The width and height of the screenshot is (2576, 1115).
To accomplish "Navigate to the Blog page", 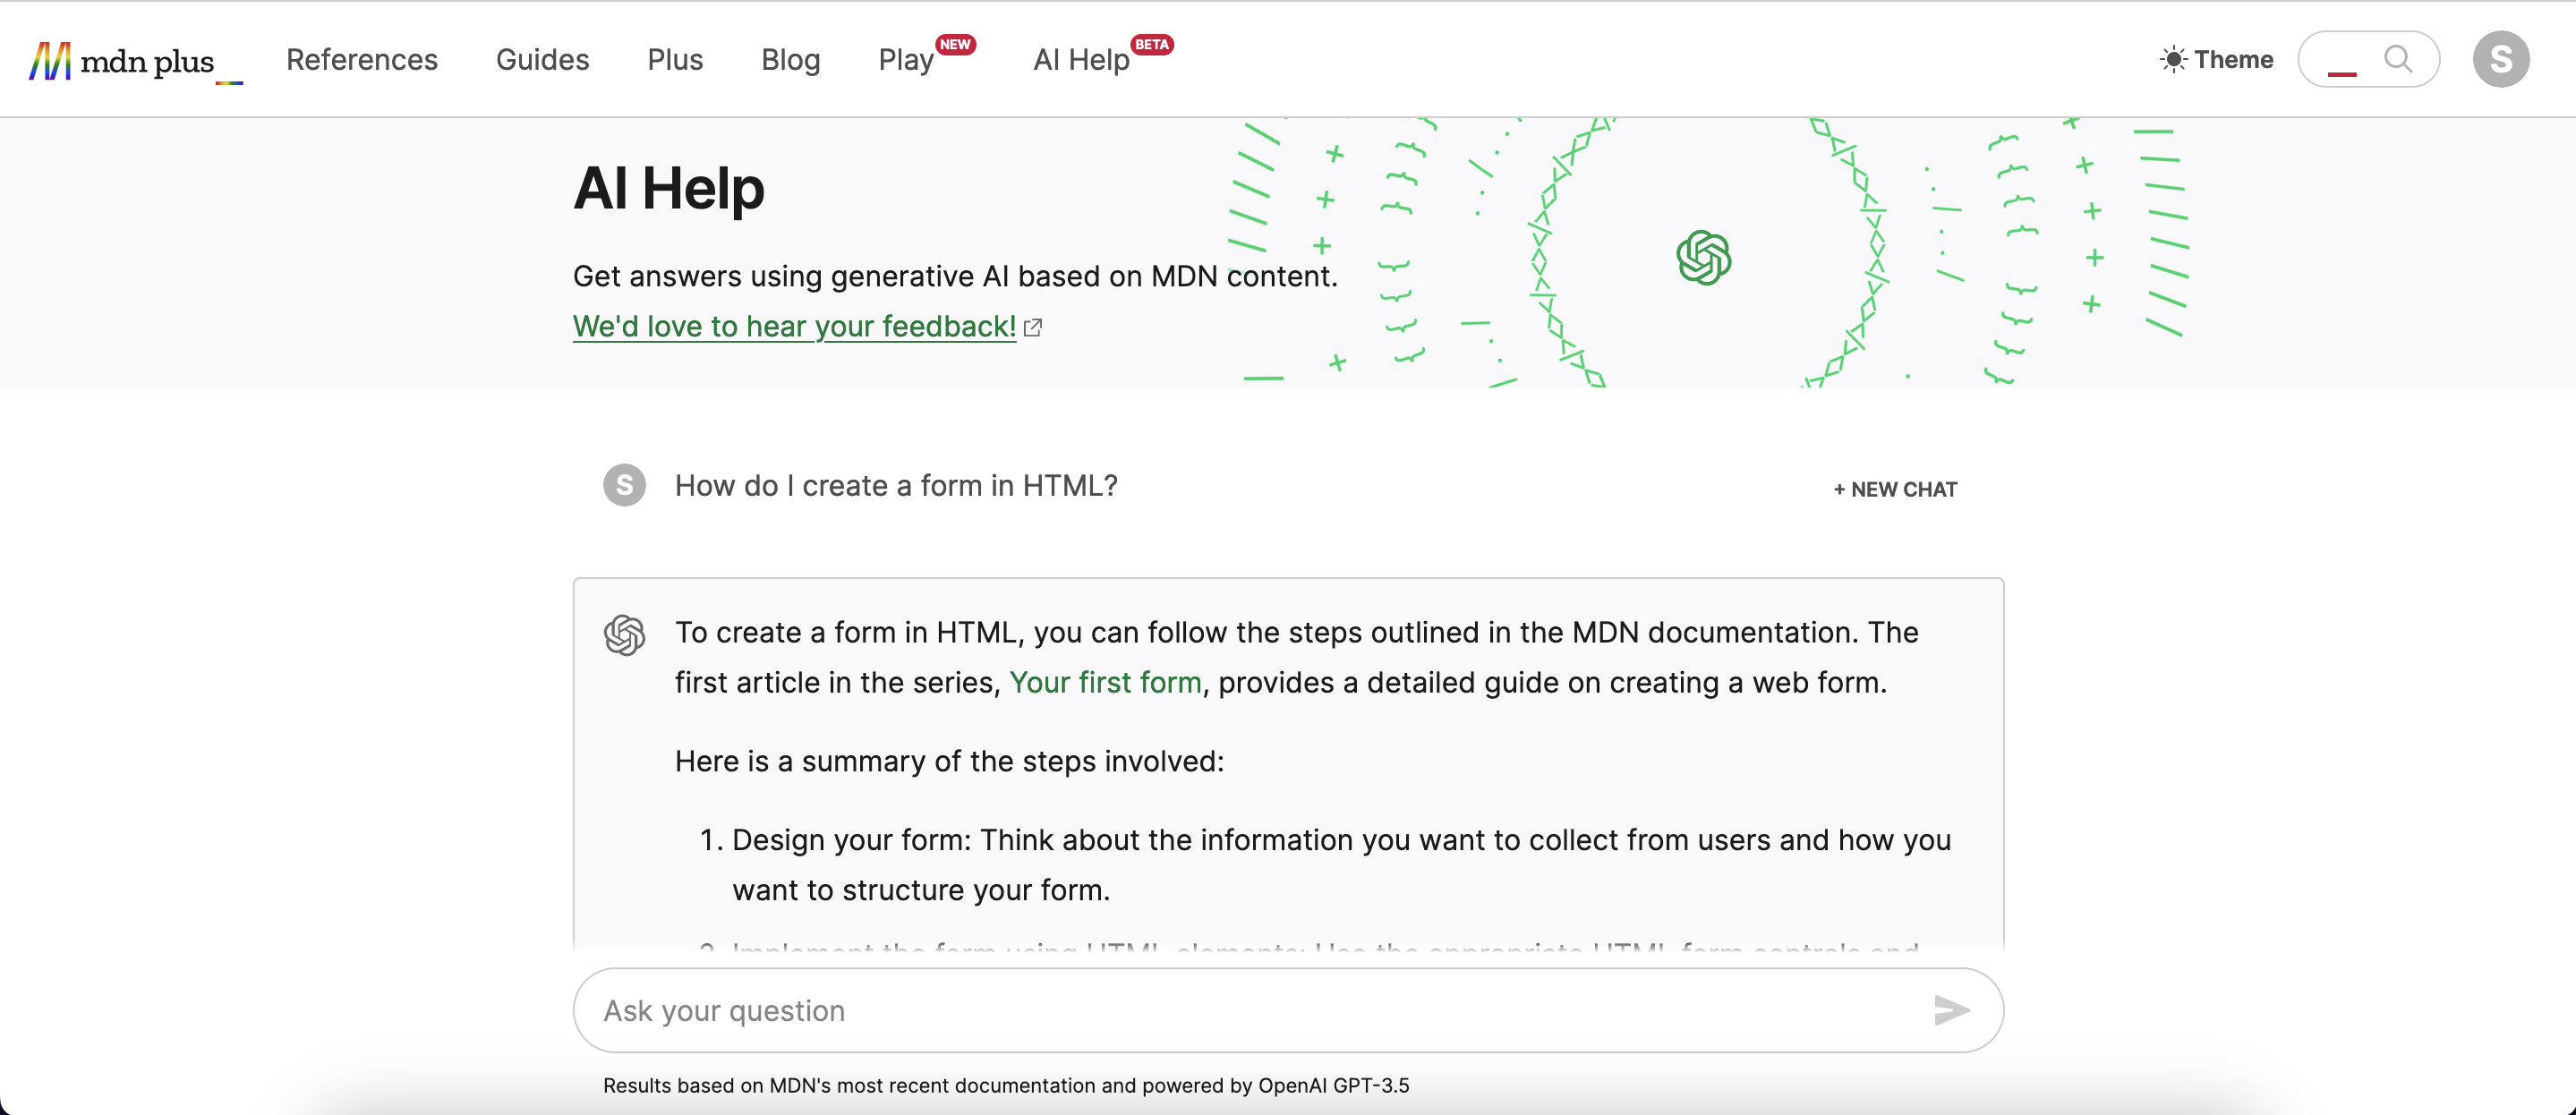I will pyautogui.click(x=790, y=60).
